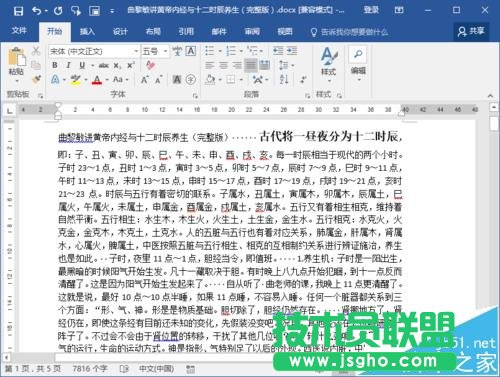Toggle Underline formatting
Image resolution: width=500 pixels, height=377 pixels.
pos(82,65)
